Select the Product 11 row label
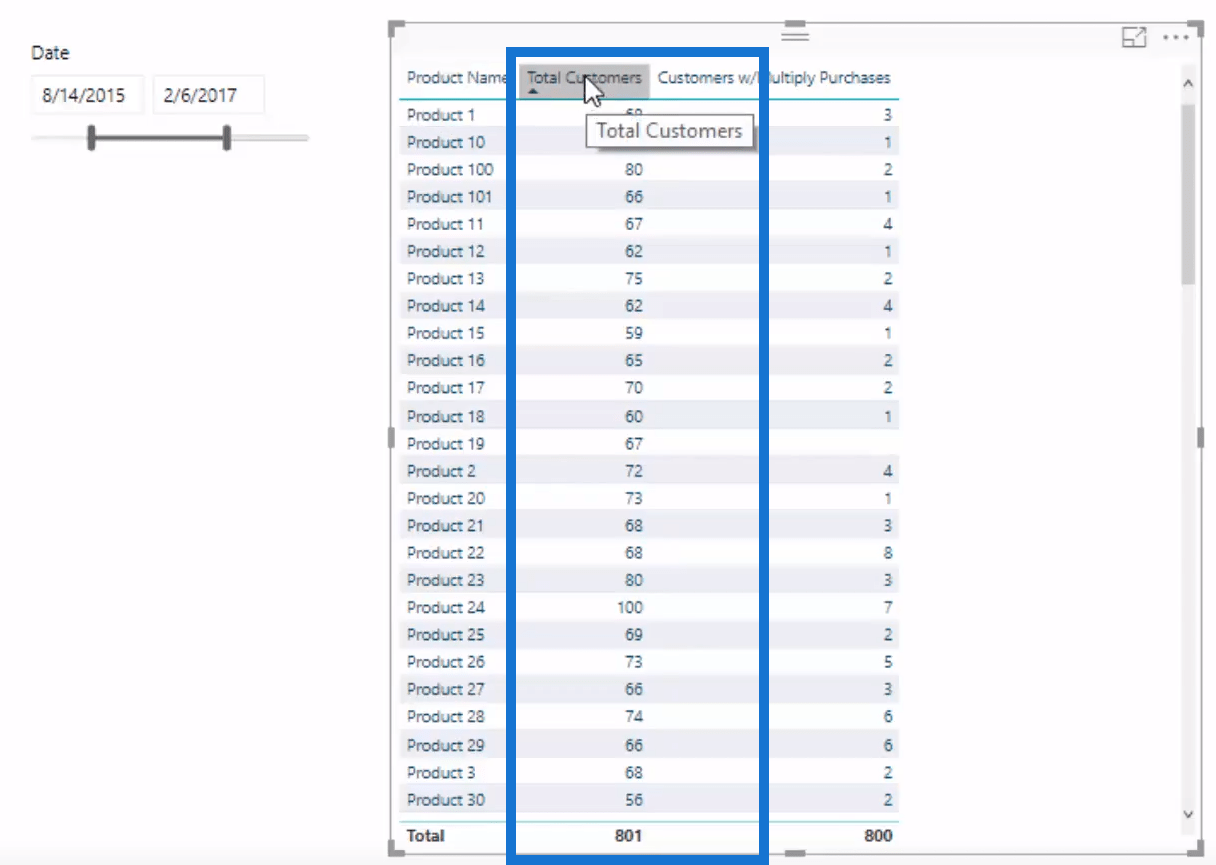This screenshot has width=1216, height=865. tap(445, 224)
